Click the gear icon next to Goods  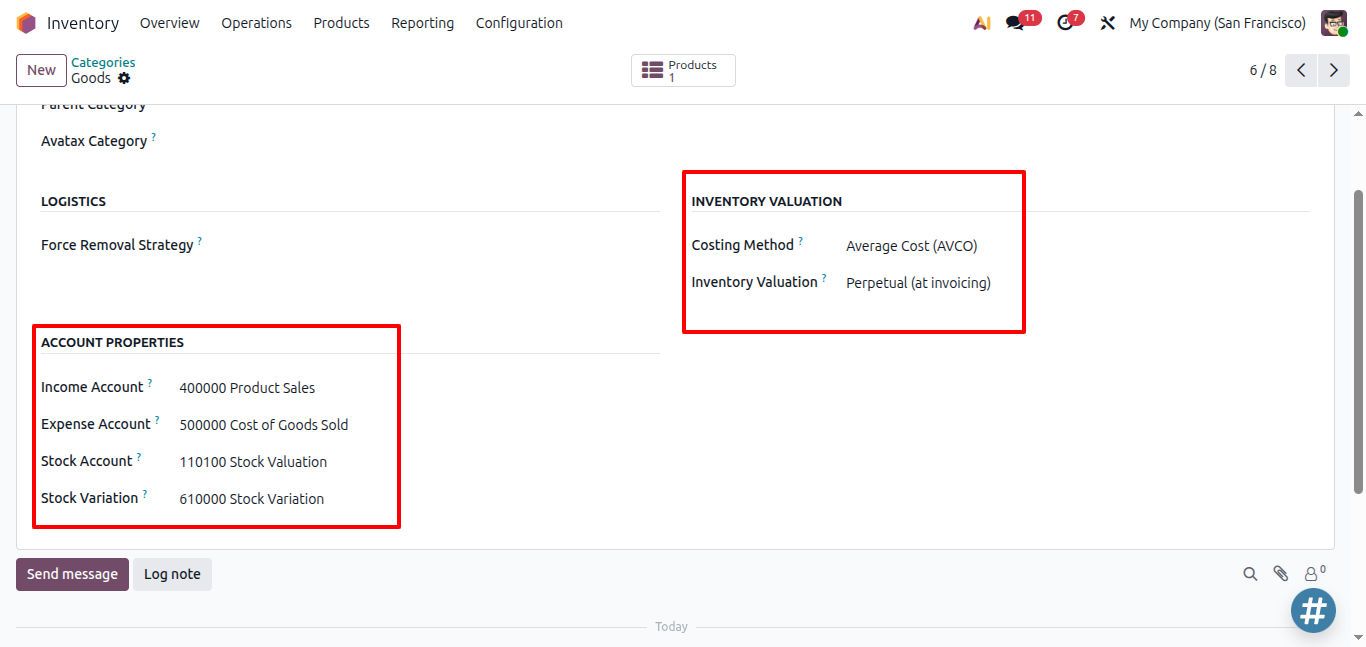click(x=124, y=78)
